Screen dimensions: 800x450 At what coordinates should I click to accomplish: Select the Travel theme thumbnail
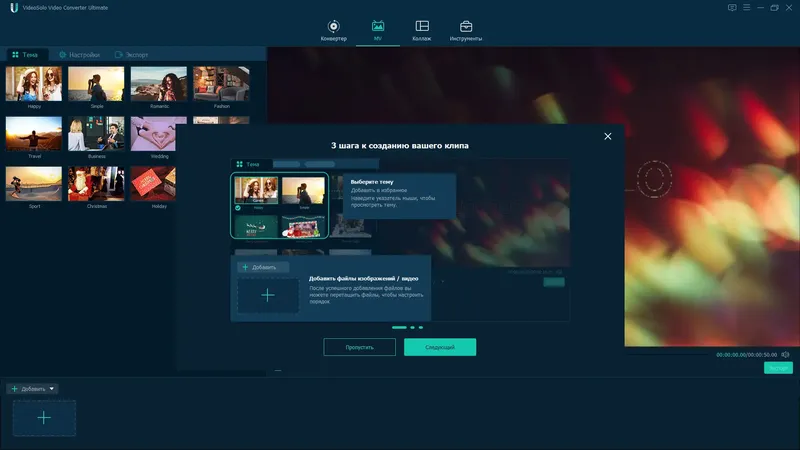click(34, 134)
